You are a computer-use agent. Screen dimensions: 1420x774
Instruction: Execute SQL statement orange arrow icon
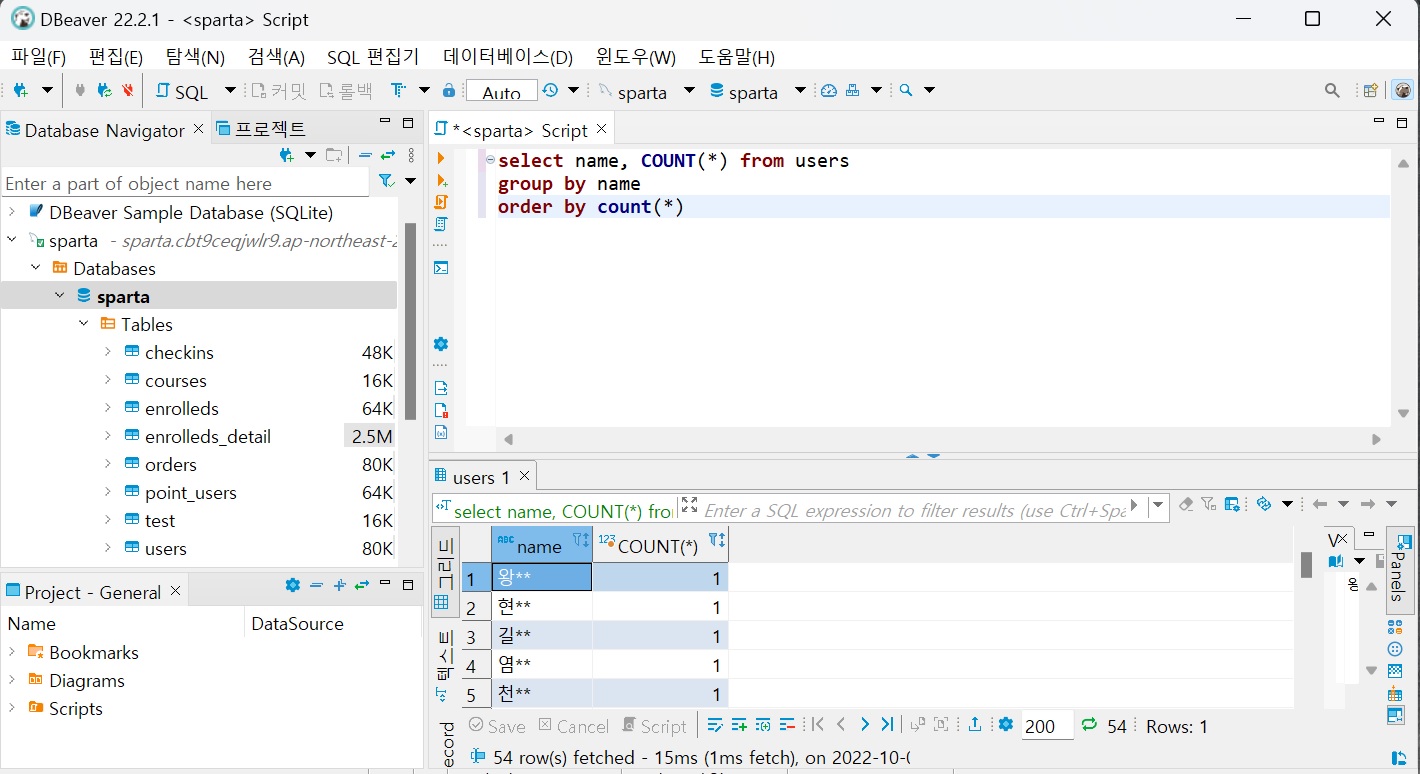(441, 158)
